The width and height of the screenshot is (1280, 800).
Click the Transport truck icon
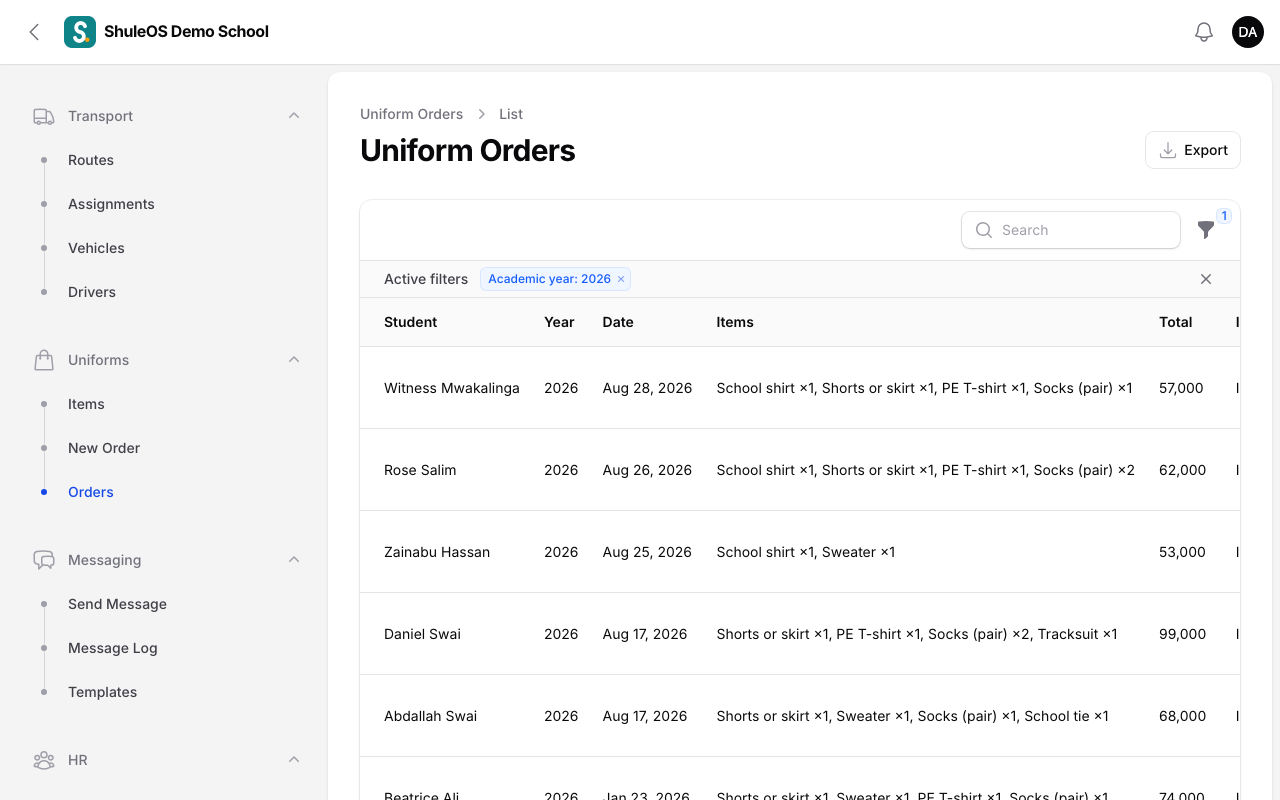click(x=44, y=116)
